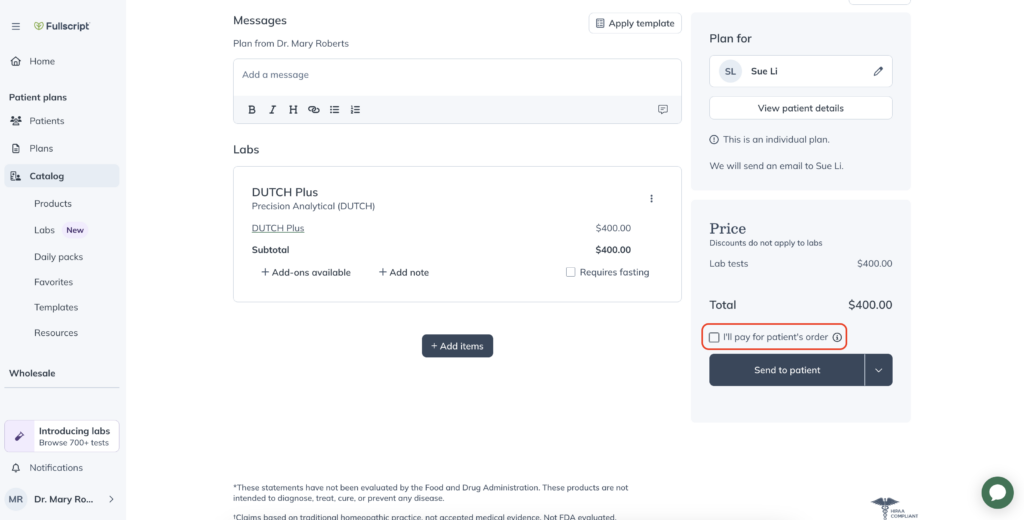Insert a bulleted list
1024x520 pixels.
pos(334,110)
